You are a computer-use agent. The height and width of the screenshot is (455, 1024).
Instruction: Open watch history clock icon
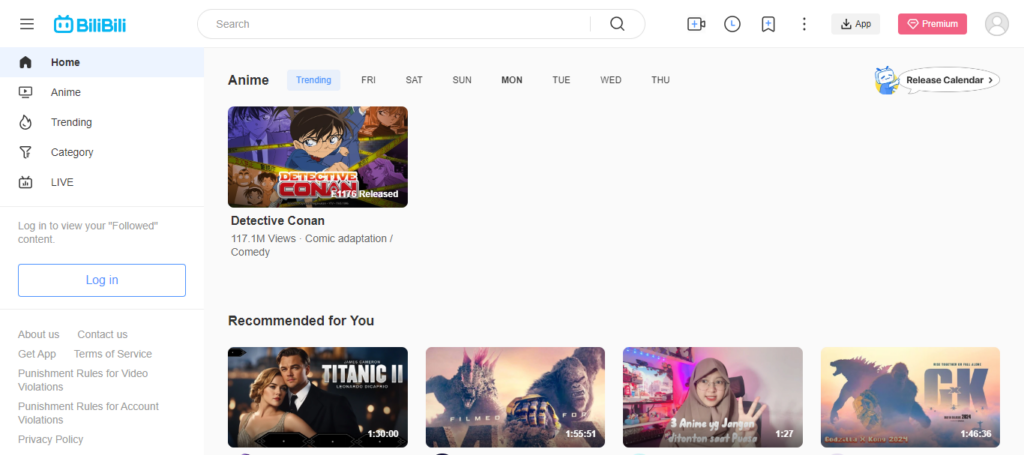tap(732, 24)
